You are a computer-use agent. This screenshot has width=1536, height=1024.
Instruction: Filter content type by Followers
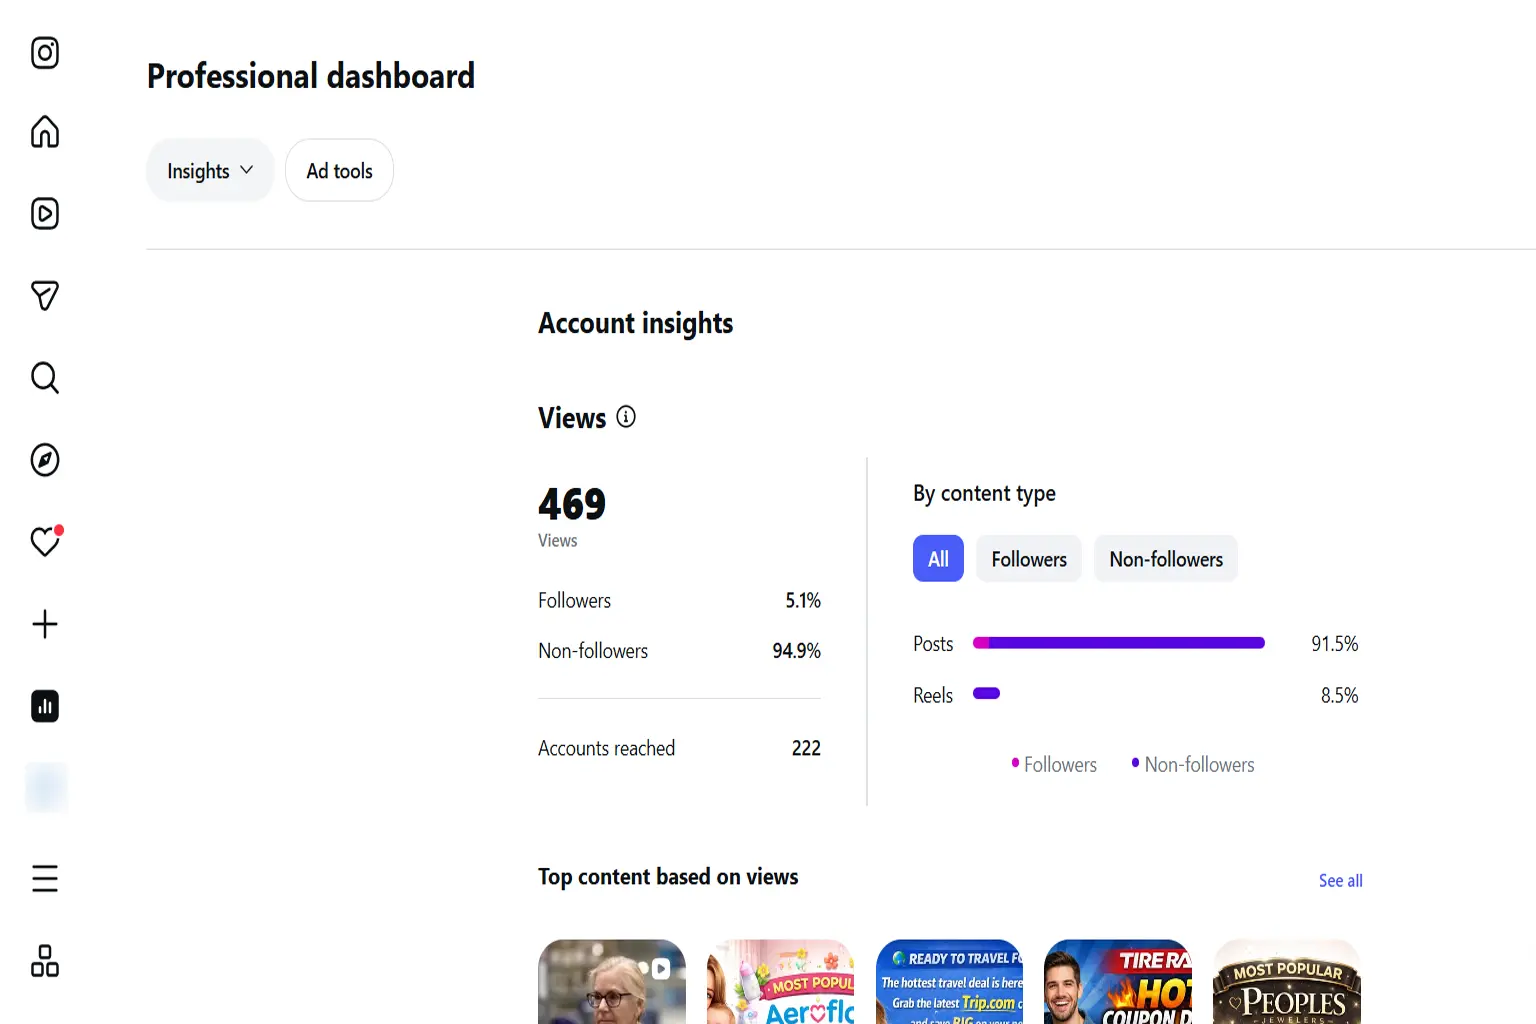[1029, 559]
